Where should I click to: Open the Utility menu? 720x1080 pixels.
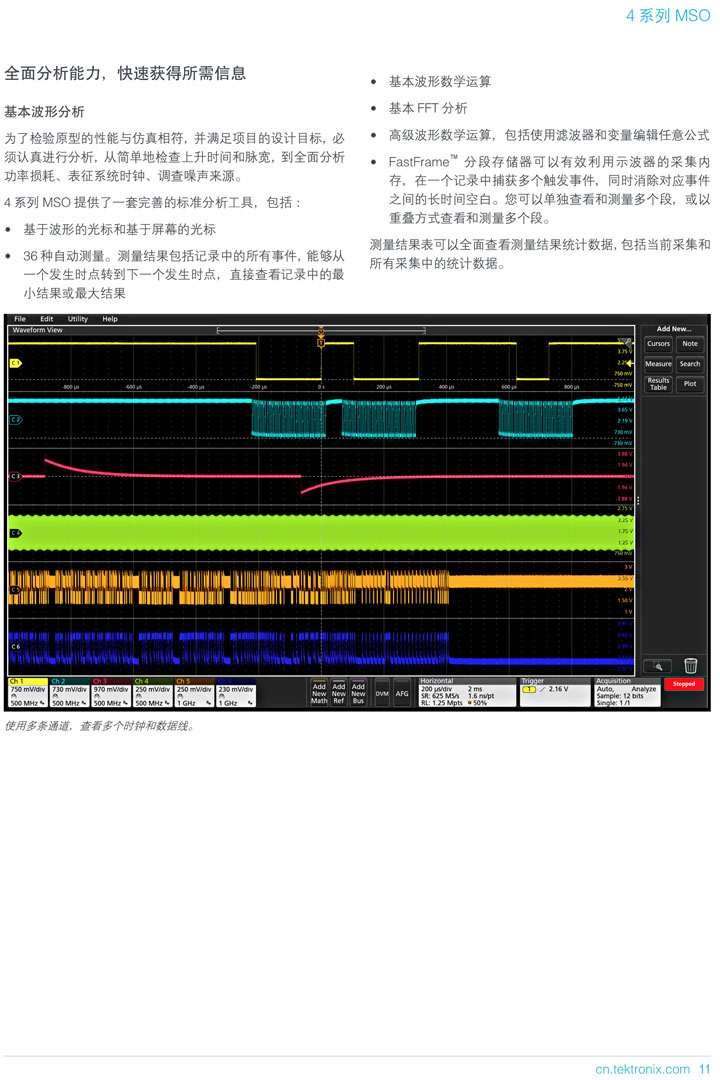tap(78, 319)
